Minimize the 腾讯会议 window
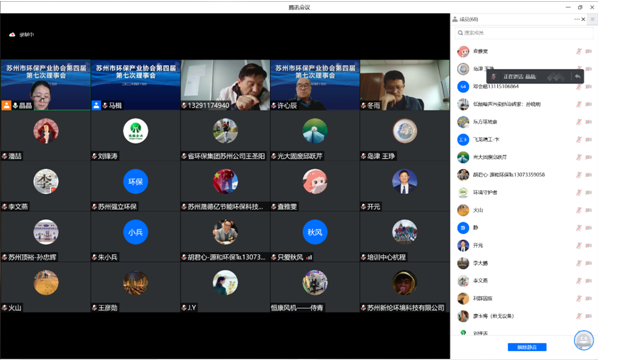 (x=568, y=7)
